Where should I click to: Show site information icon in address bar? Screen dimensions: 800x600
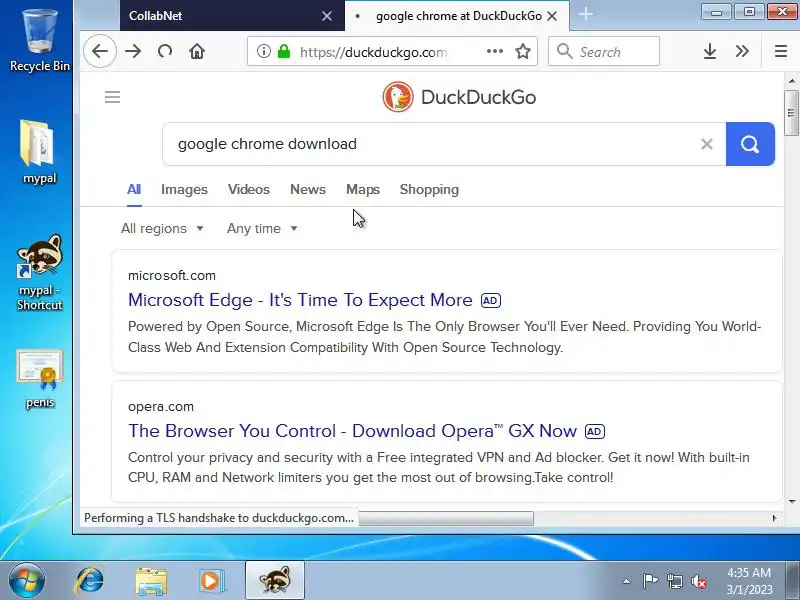tap(263, 51)
